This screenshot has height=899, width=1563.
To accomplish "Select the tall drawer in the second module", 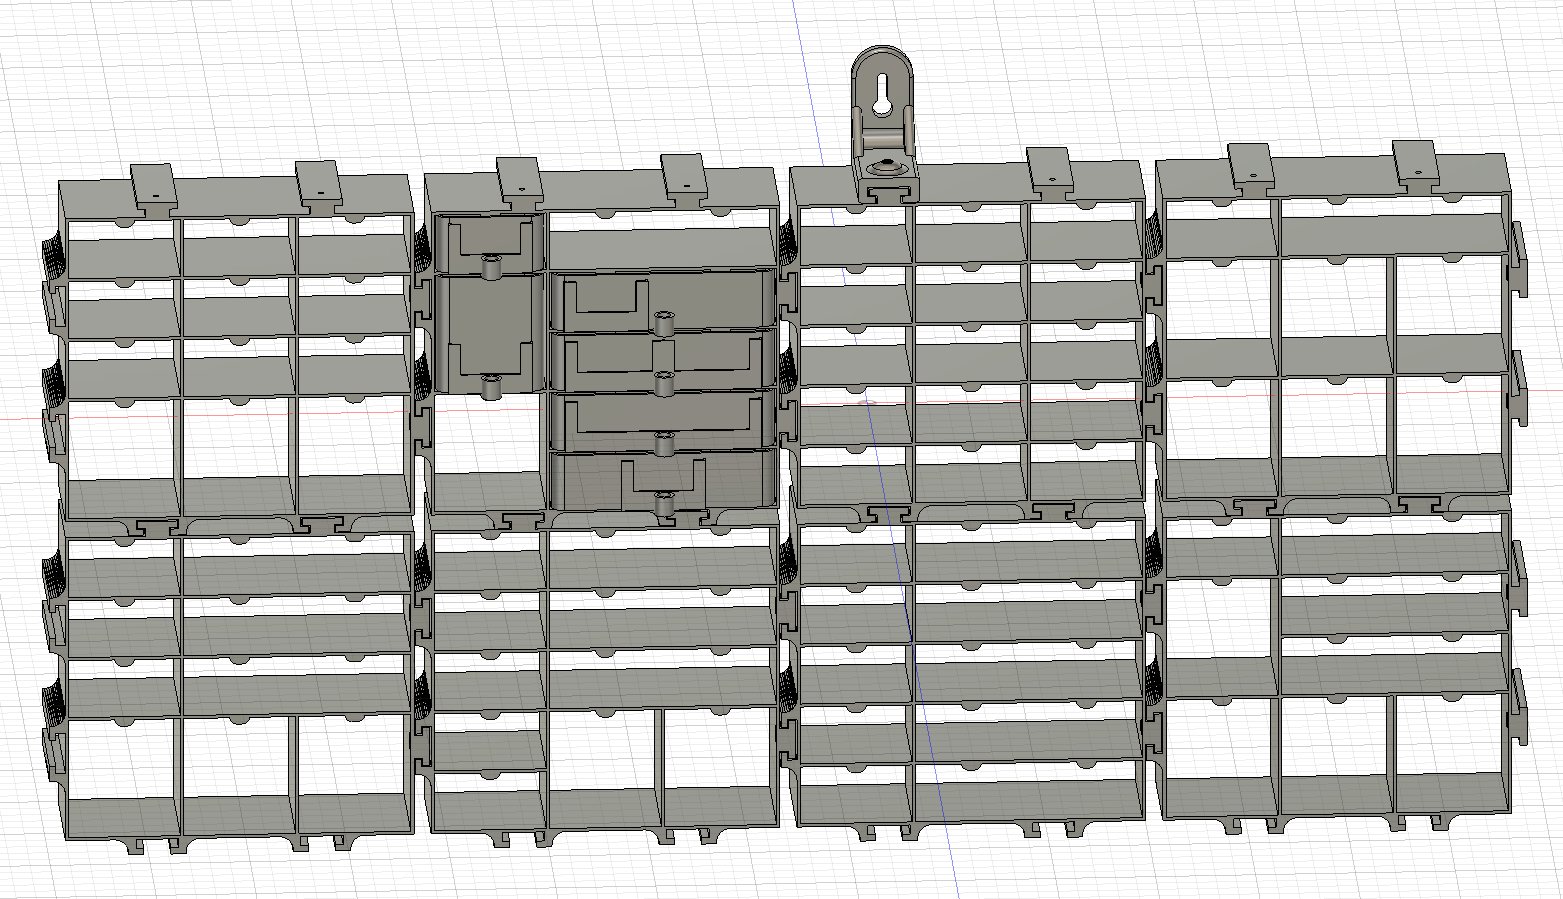I will (x=490, y=334).
